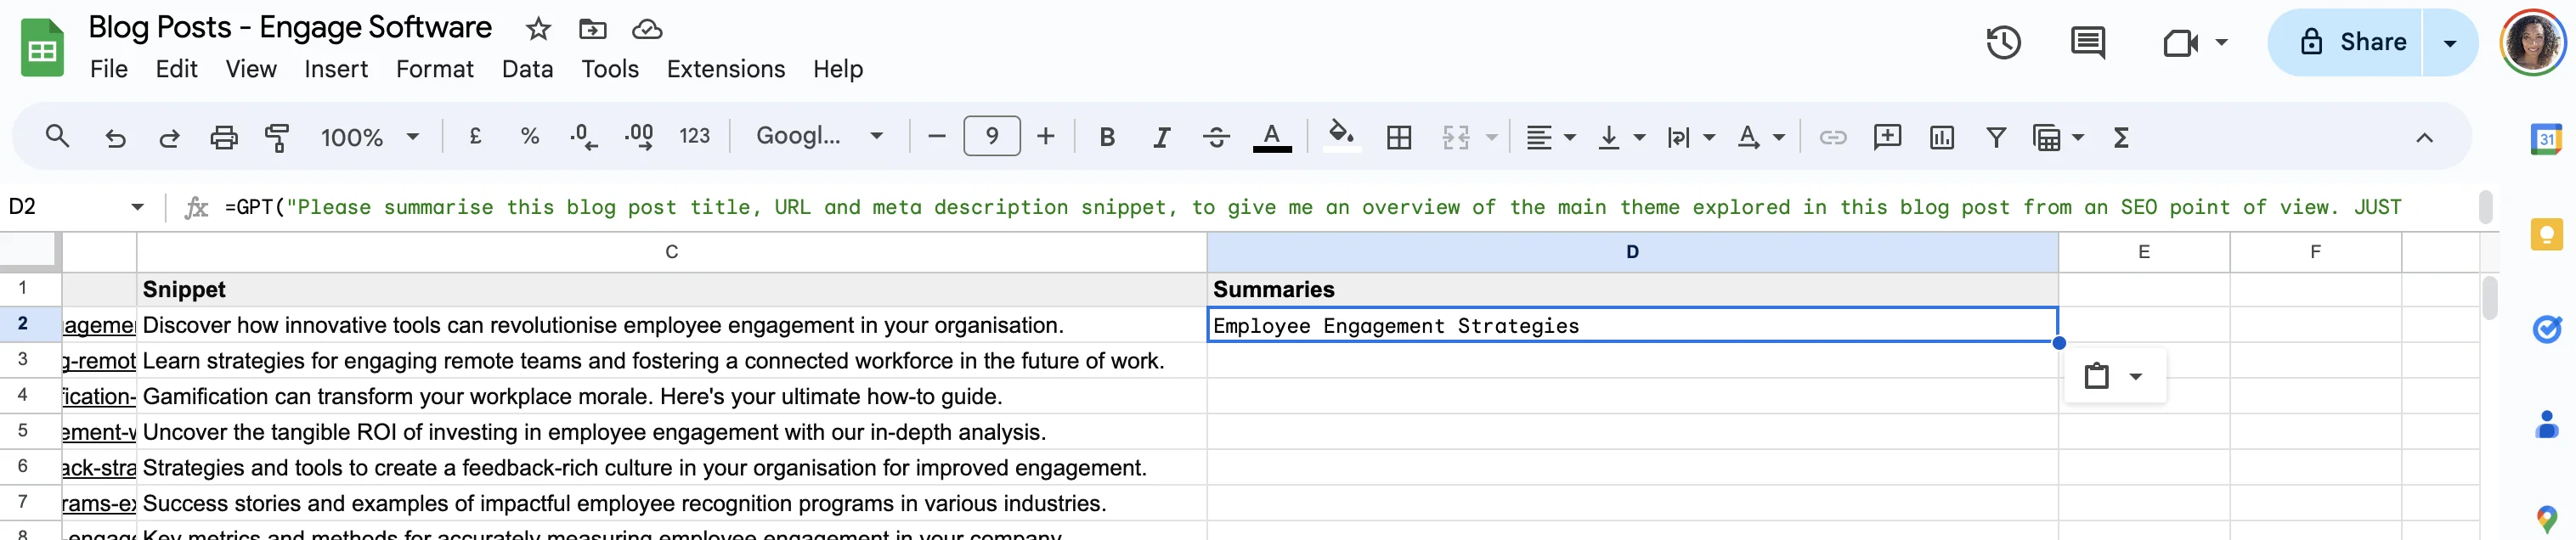2576x540 pixels.
Task: Open account profile picture
Action: [2533, 43]
